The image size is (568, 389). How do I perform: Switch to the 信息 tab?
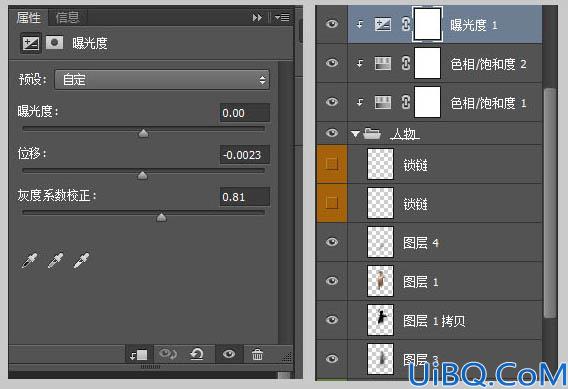click(x=67, y=17)
